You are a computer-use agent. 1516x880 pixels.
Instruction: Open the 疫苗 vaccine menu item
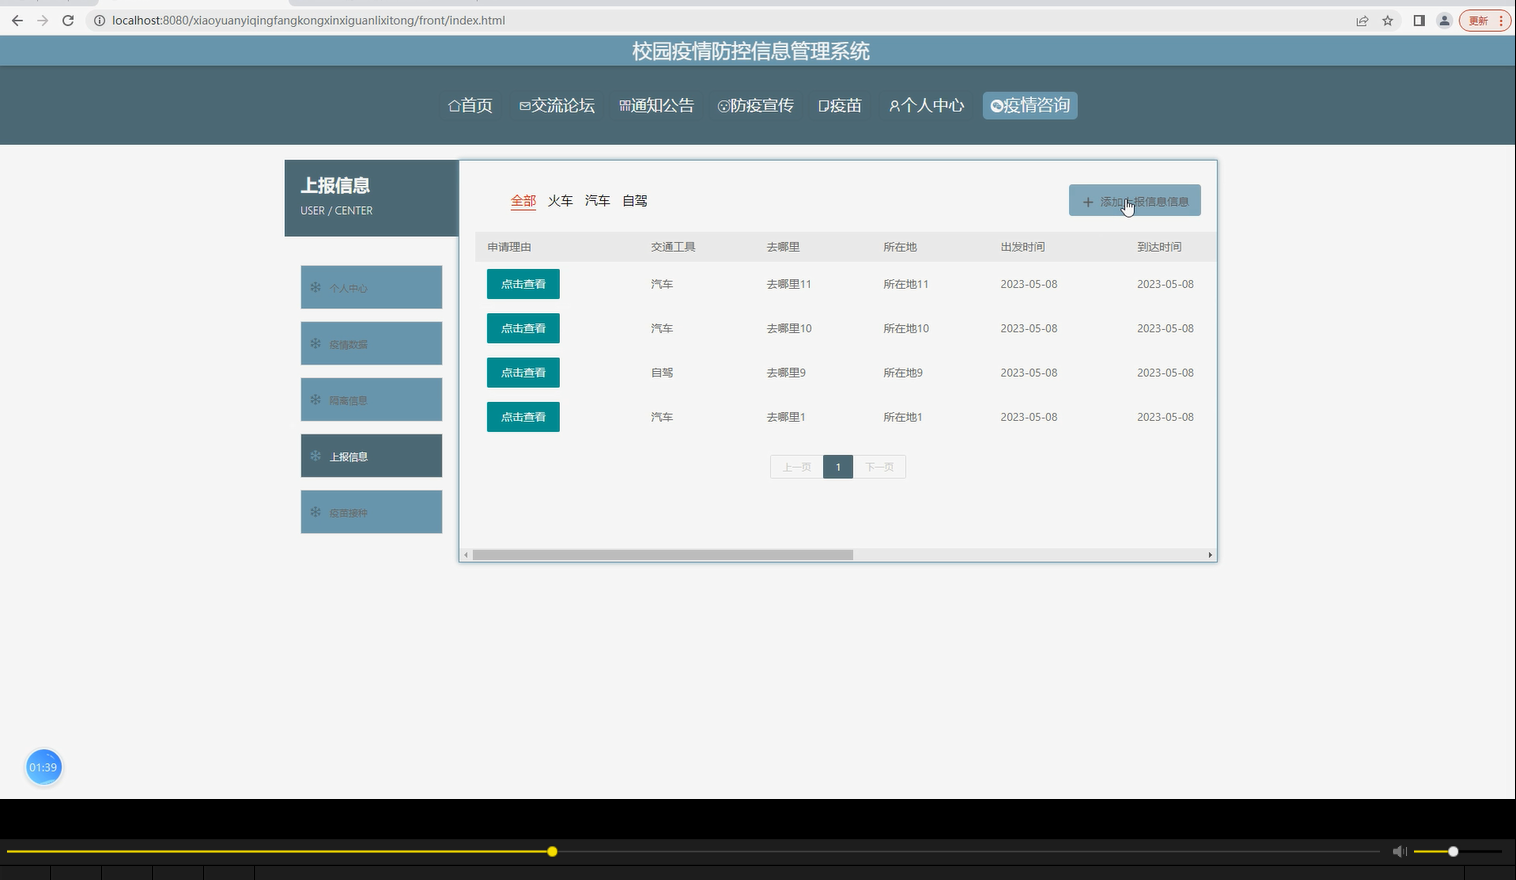[x=840, y=105]
